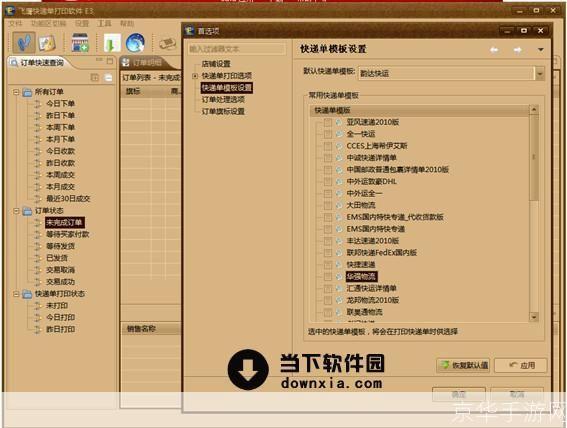Open the 帮助 menu
Viewport: 567px width, 428px height.
click(x=127, y=23)
